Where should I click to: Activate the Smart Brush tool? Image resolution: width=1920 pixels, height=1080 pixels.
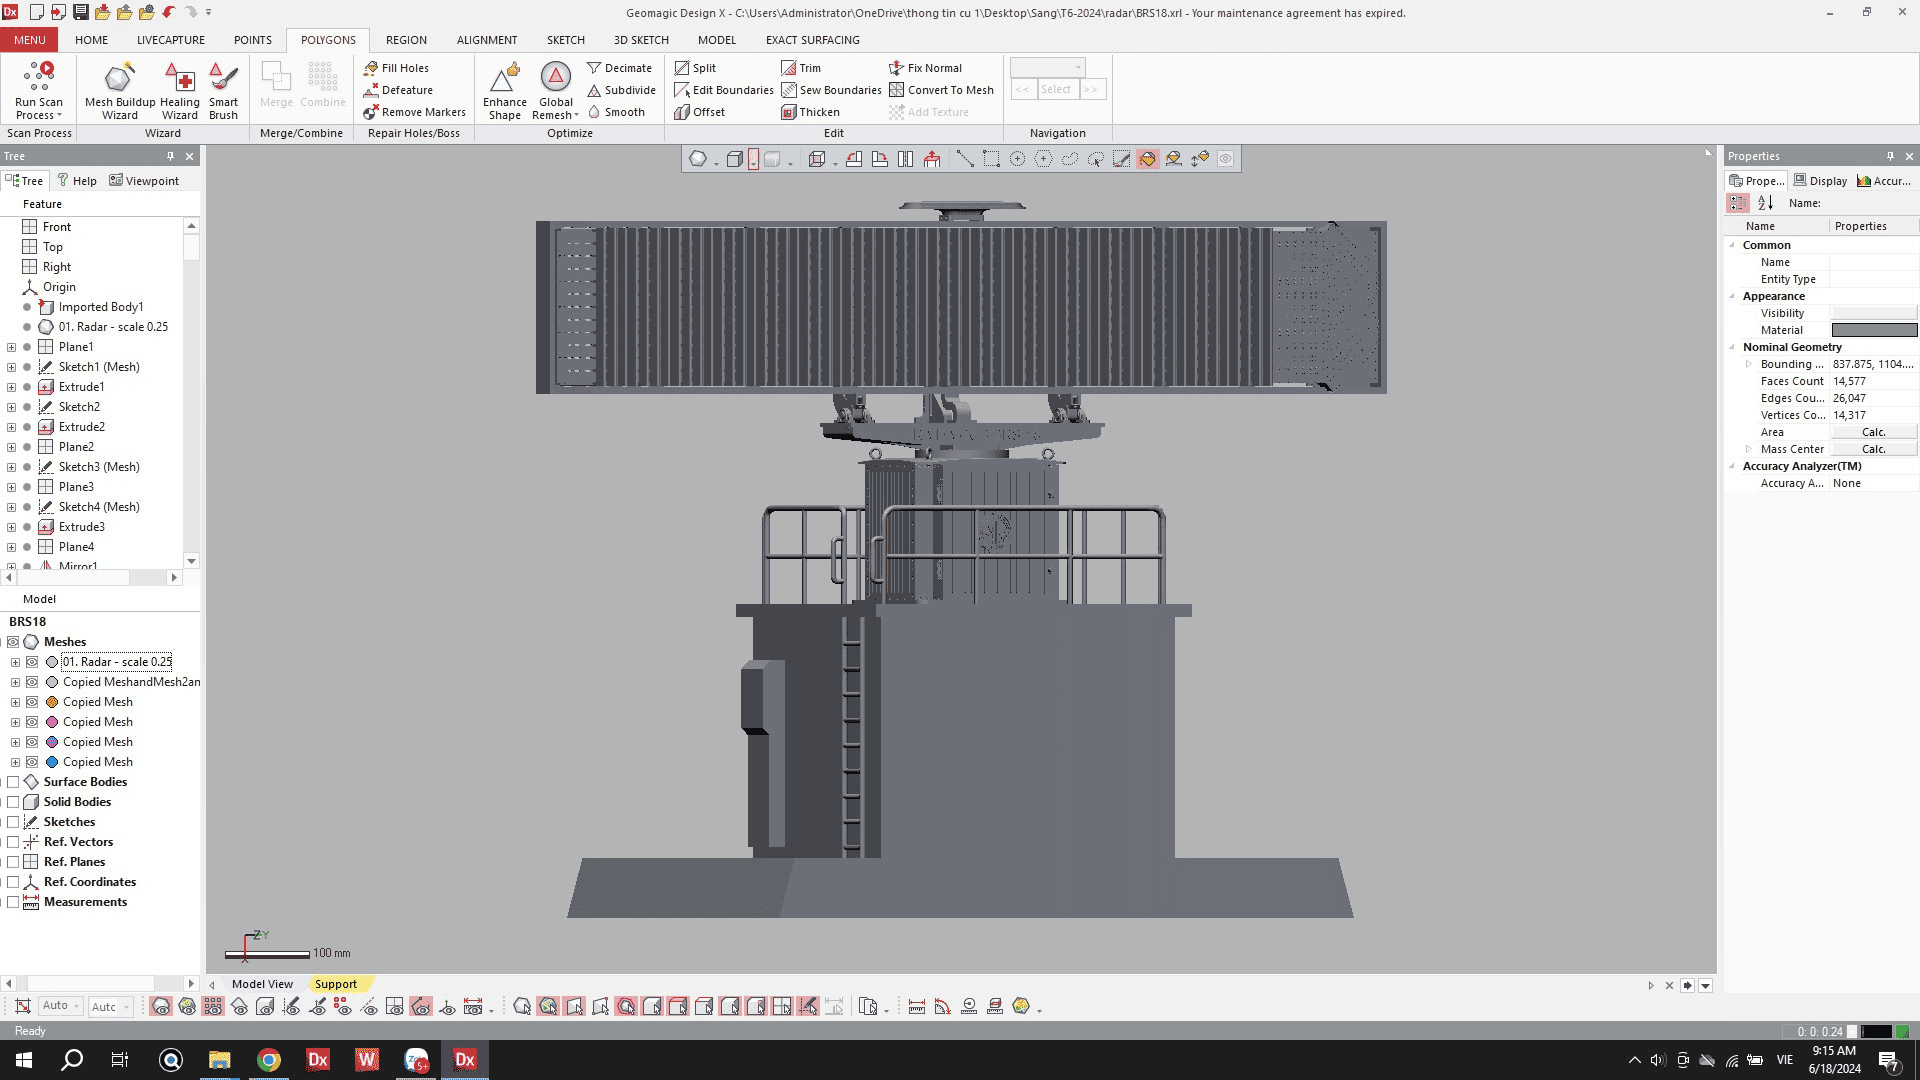coord(223,88)
